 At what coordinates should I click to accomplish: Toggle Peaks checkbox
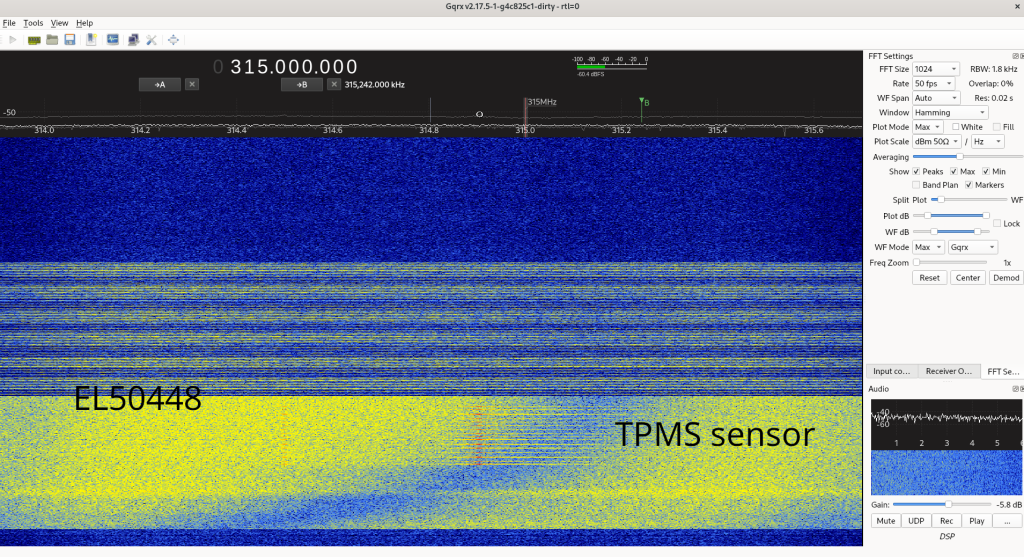pyautogui.click(x=916, y=171)
